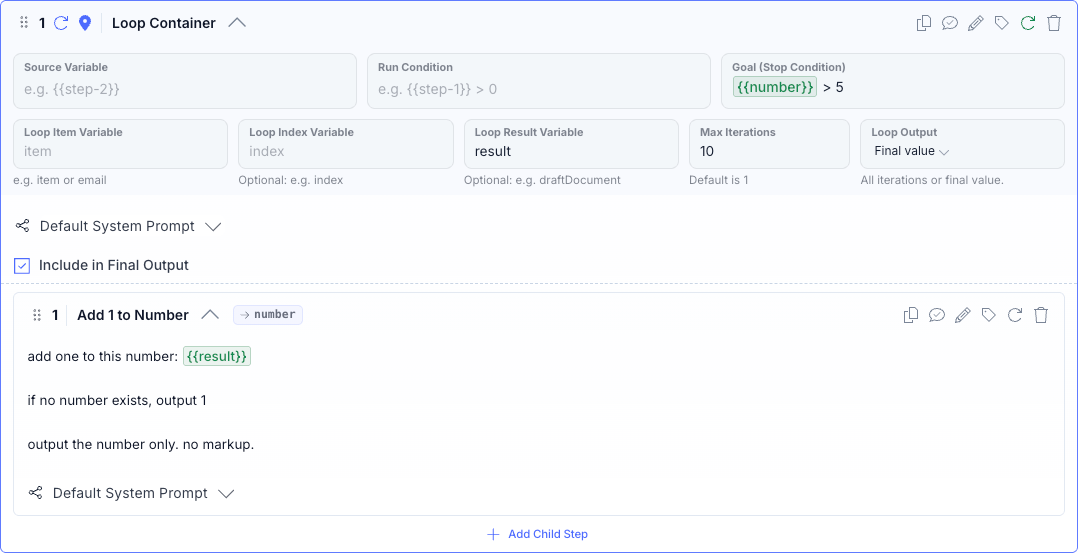Click the {{result}} variable token
Screen dimensions: 1078x553
(x=217, y=356)
